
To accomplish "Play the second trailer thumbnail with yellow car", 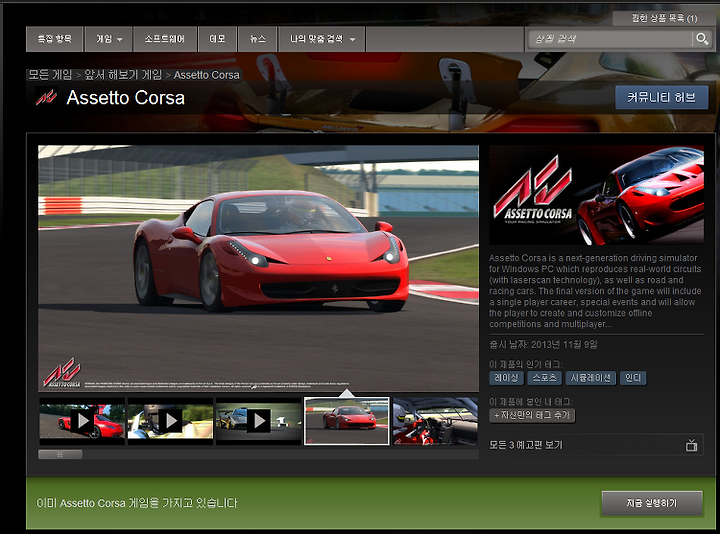I will click(x=170, y=421).
